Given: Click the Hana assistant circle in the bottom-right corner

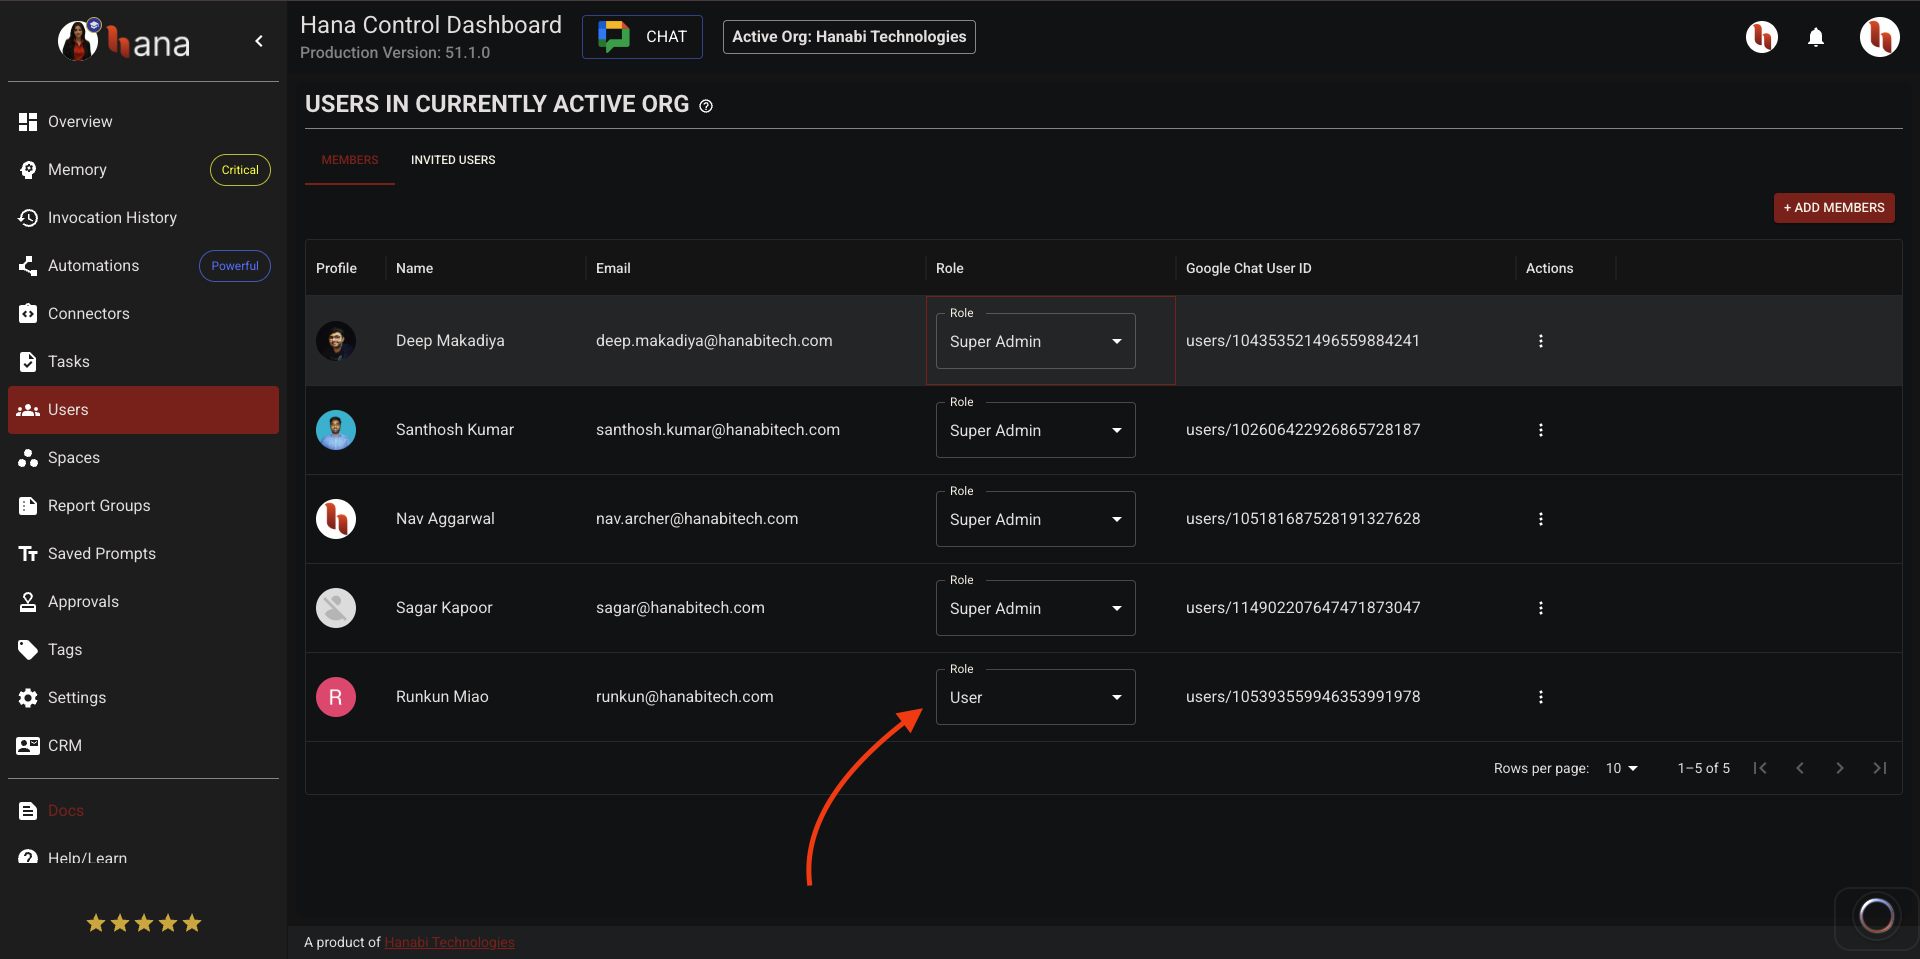Looking at the screenshot, I should click(x=1876, y=915).
